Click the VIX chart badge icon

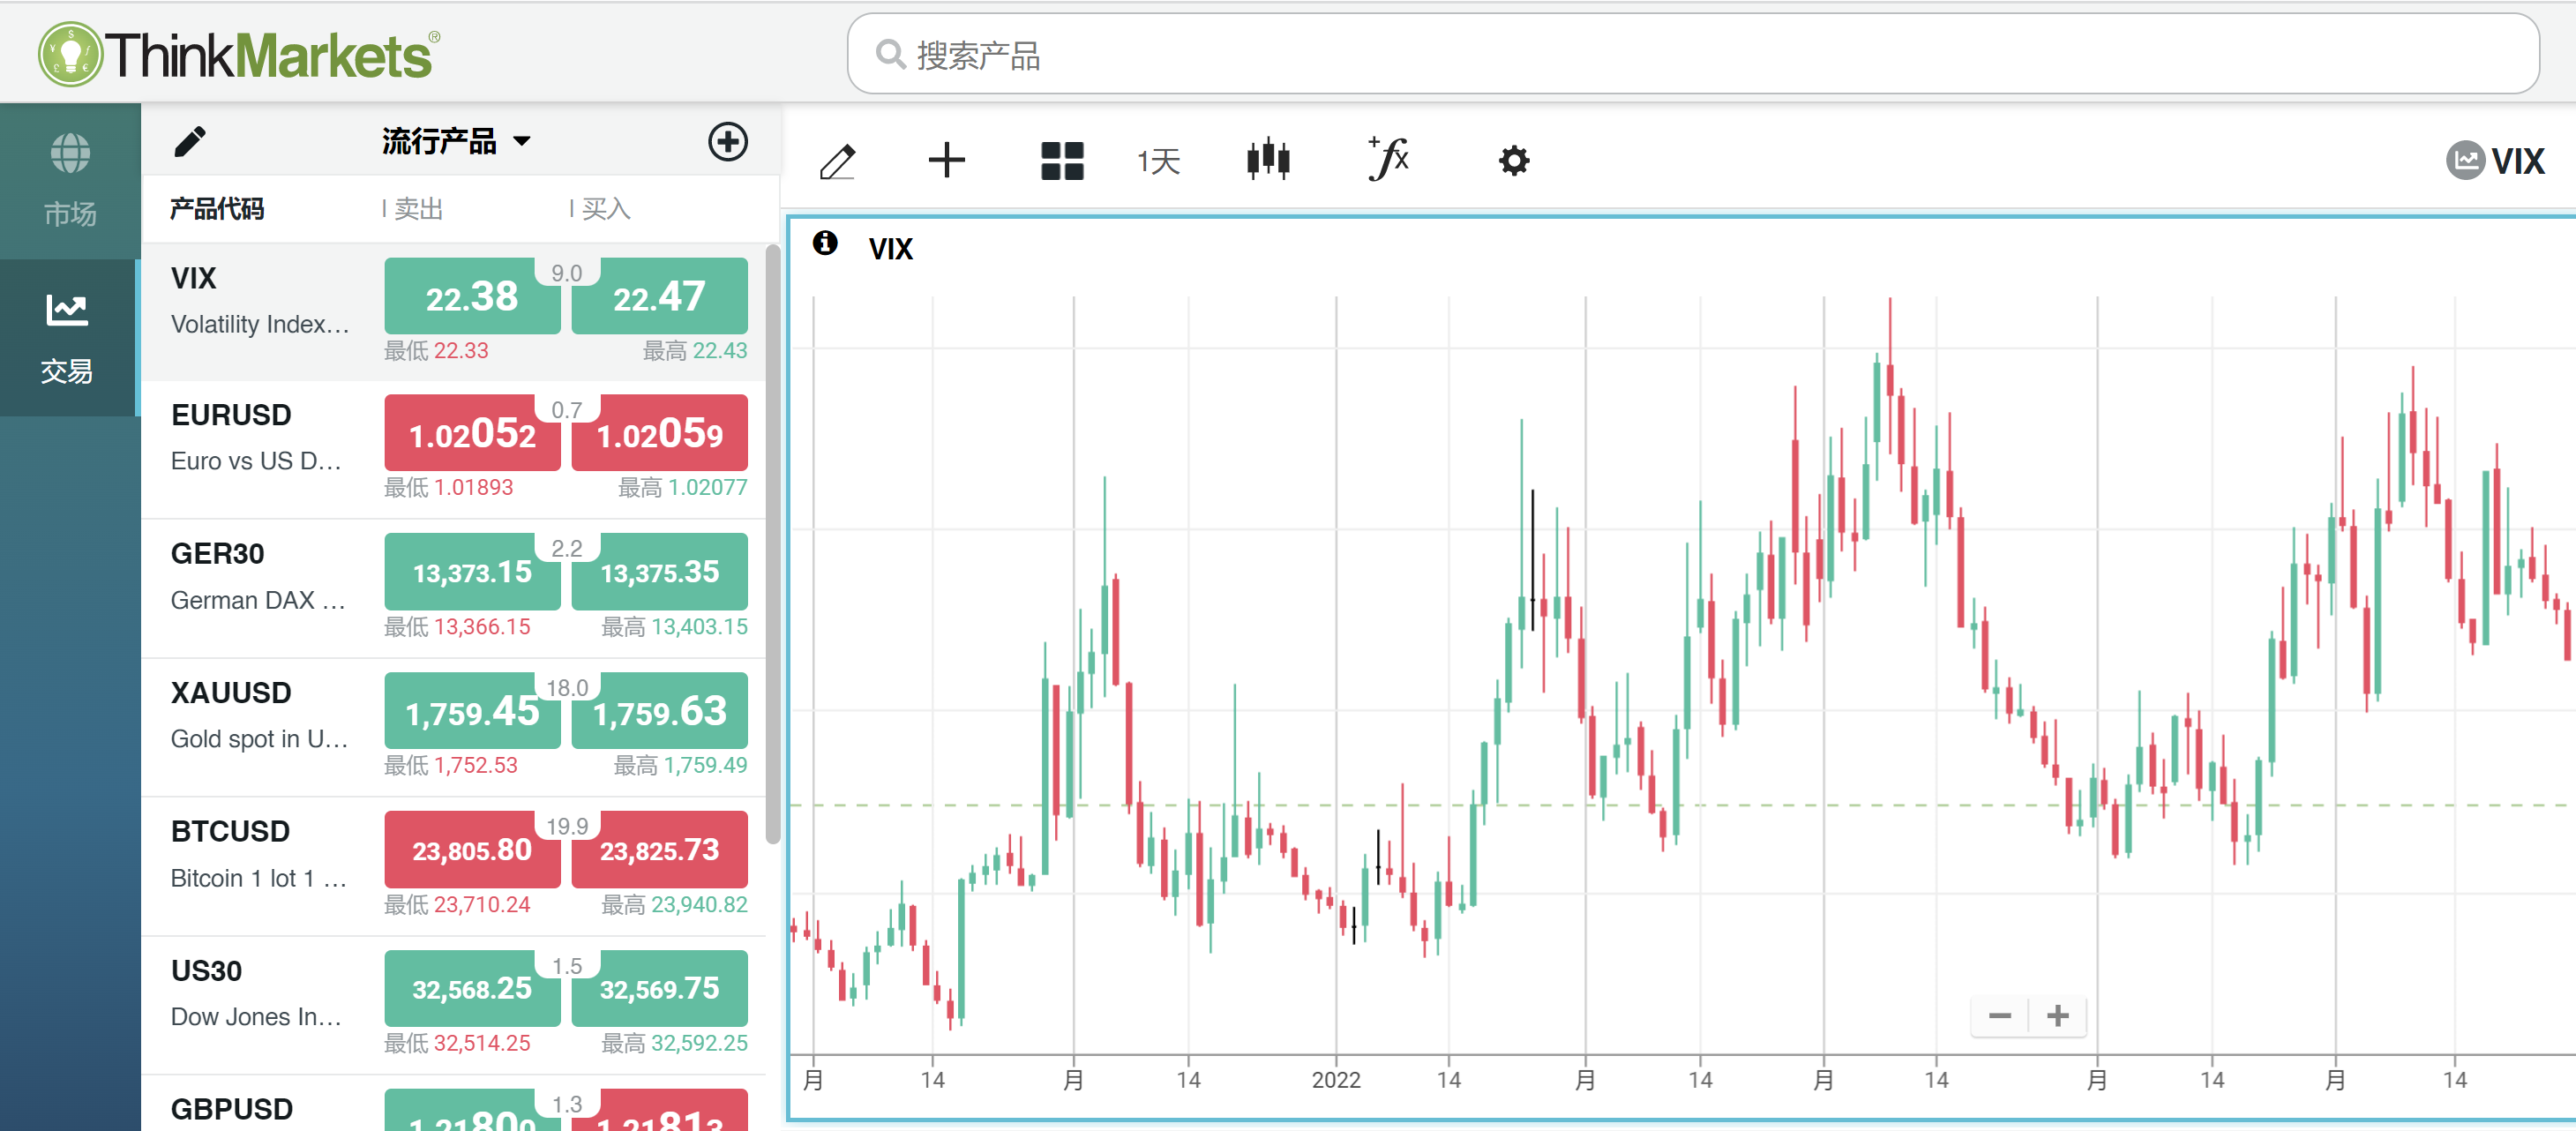click(2465, 160)
